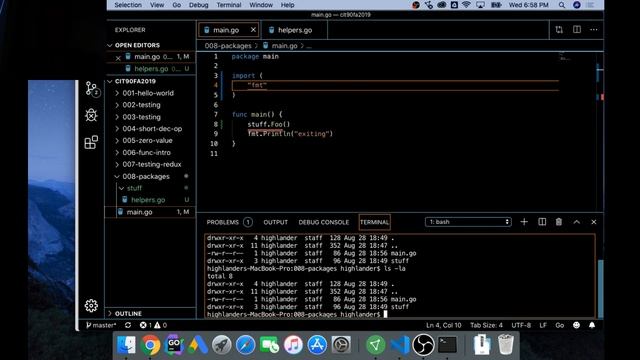Viewport: 640px width, 360px height.
Task: Click the errors and warnings status indicator
Action: 153,325
